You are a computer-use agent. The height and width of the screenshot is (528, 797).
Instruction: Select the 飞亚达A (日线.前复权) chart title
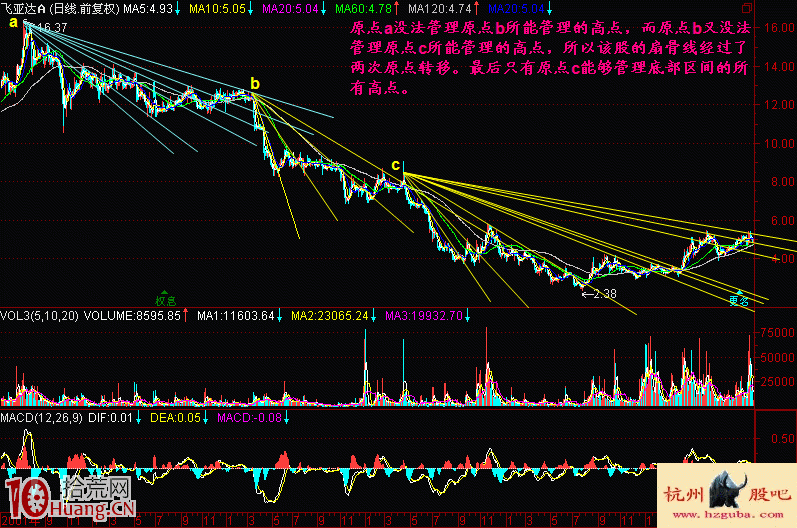click(60, 9)
